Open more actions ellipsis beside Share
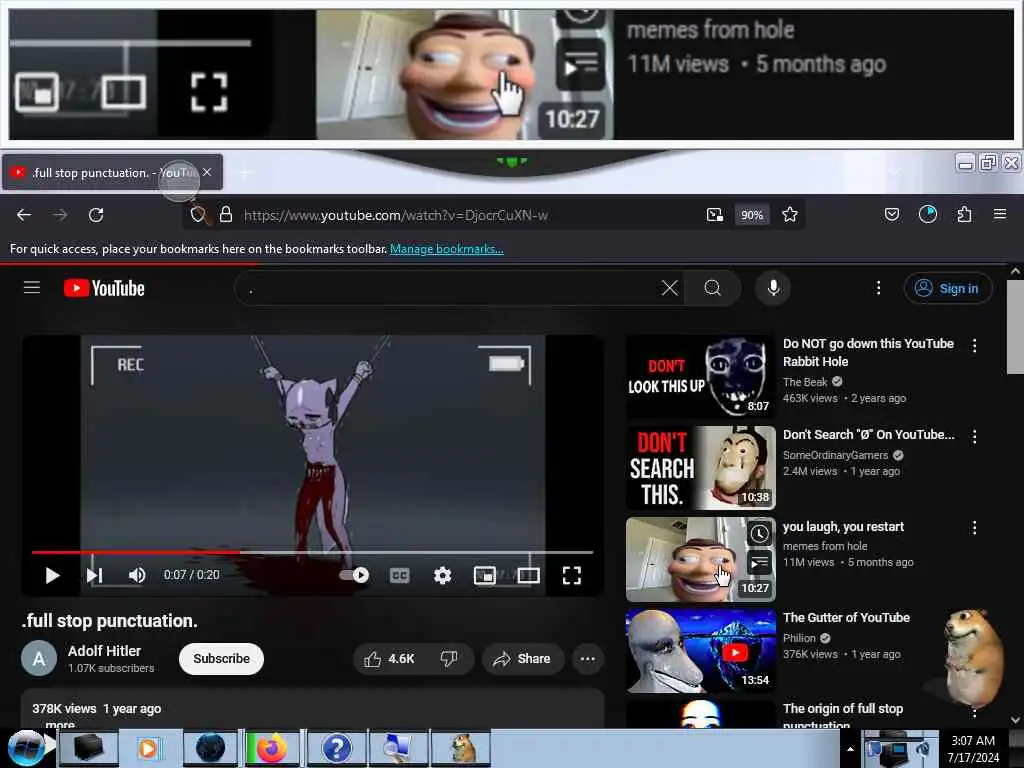The image size is (1024, 768). coord(587,659)
